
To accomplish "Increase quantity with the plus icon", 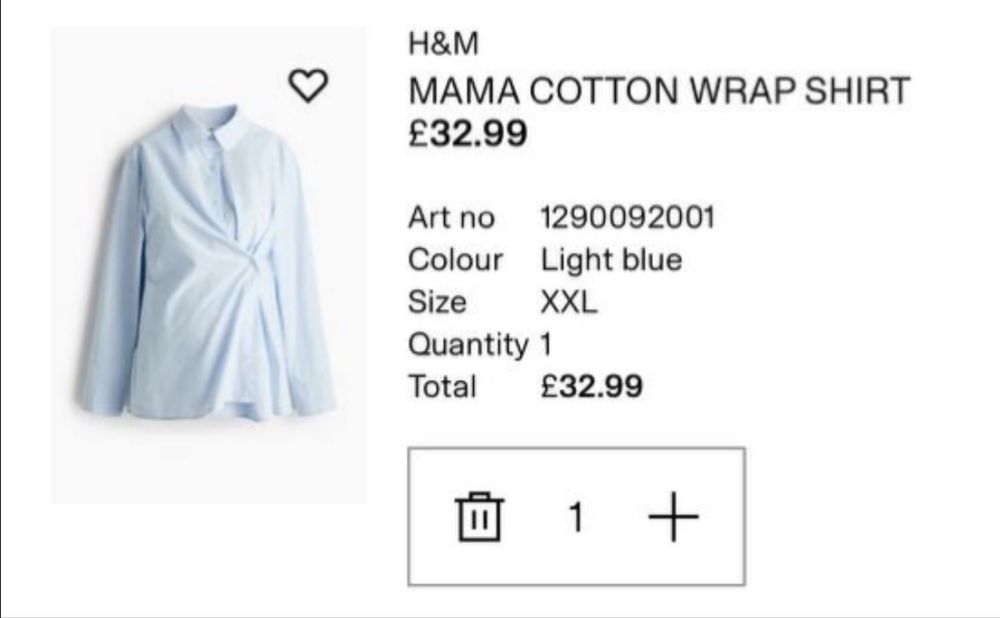I will coord(673,517).
